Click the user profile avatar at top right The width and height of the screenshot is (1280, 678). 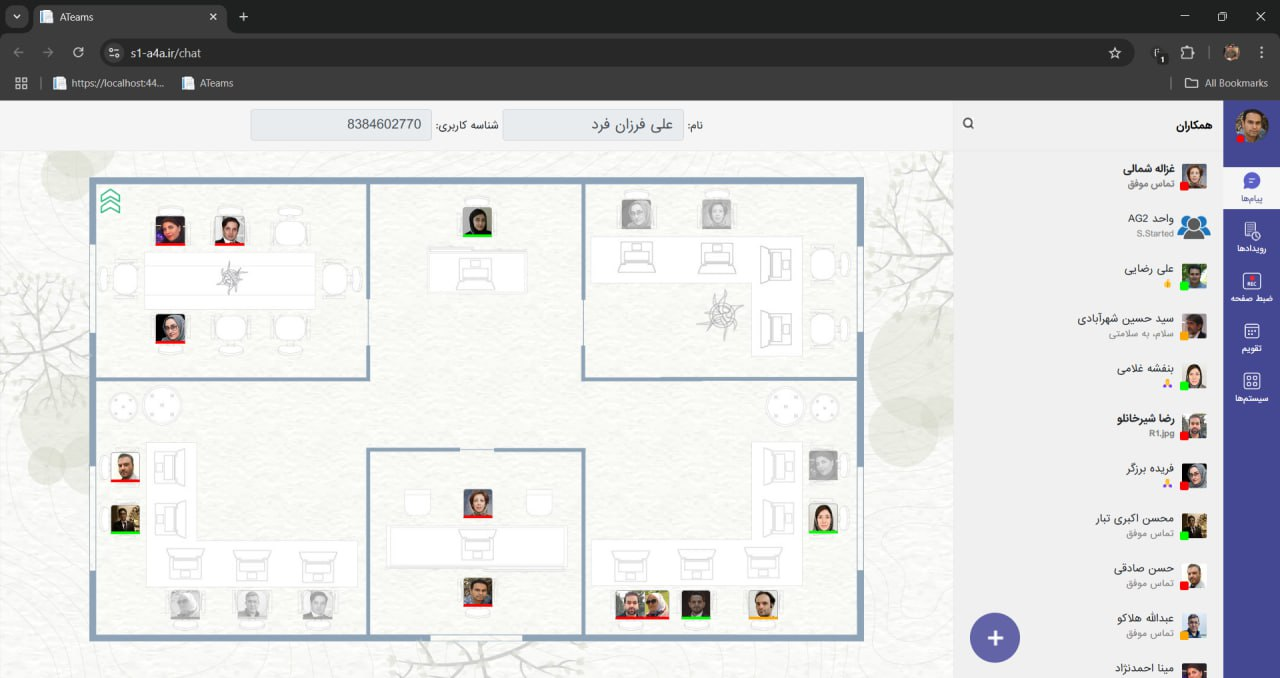pos(1251,126)
